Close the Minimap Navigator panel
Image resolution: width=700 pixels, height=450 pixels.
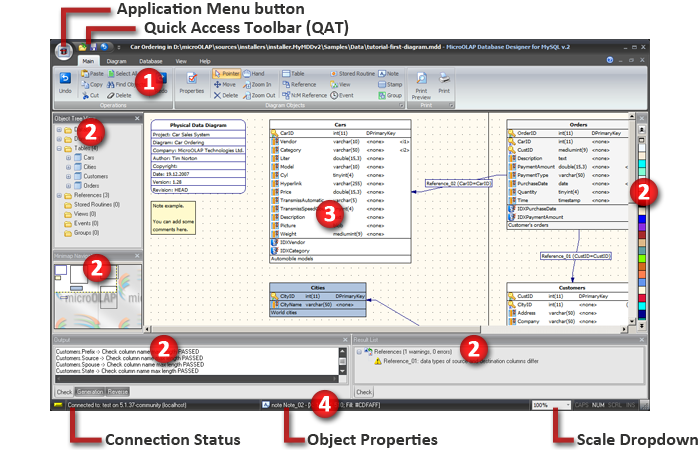pyautogui.click(x=137, y=256)
